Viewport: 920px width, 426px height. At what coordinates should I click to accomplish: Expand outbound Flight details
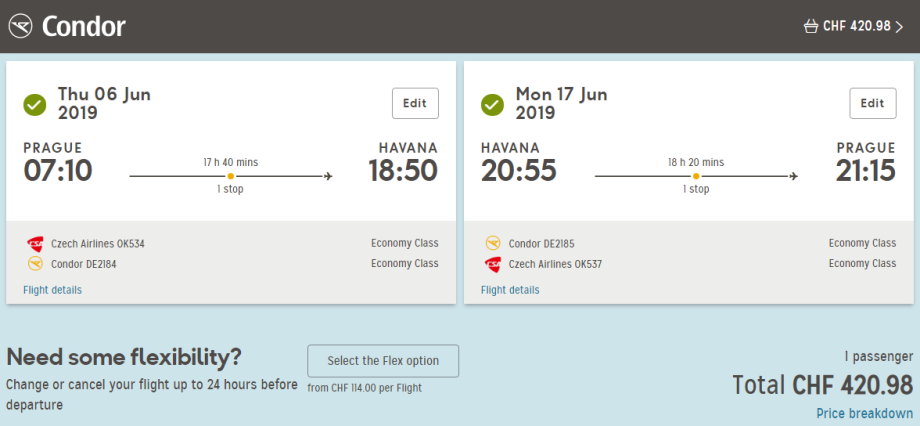[52, 290]
